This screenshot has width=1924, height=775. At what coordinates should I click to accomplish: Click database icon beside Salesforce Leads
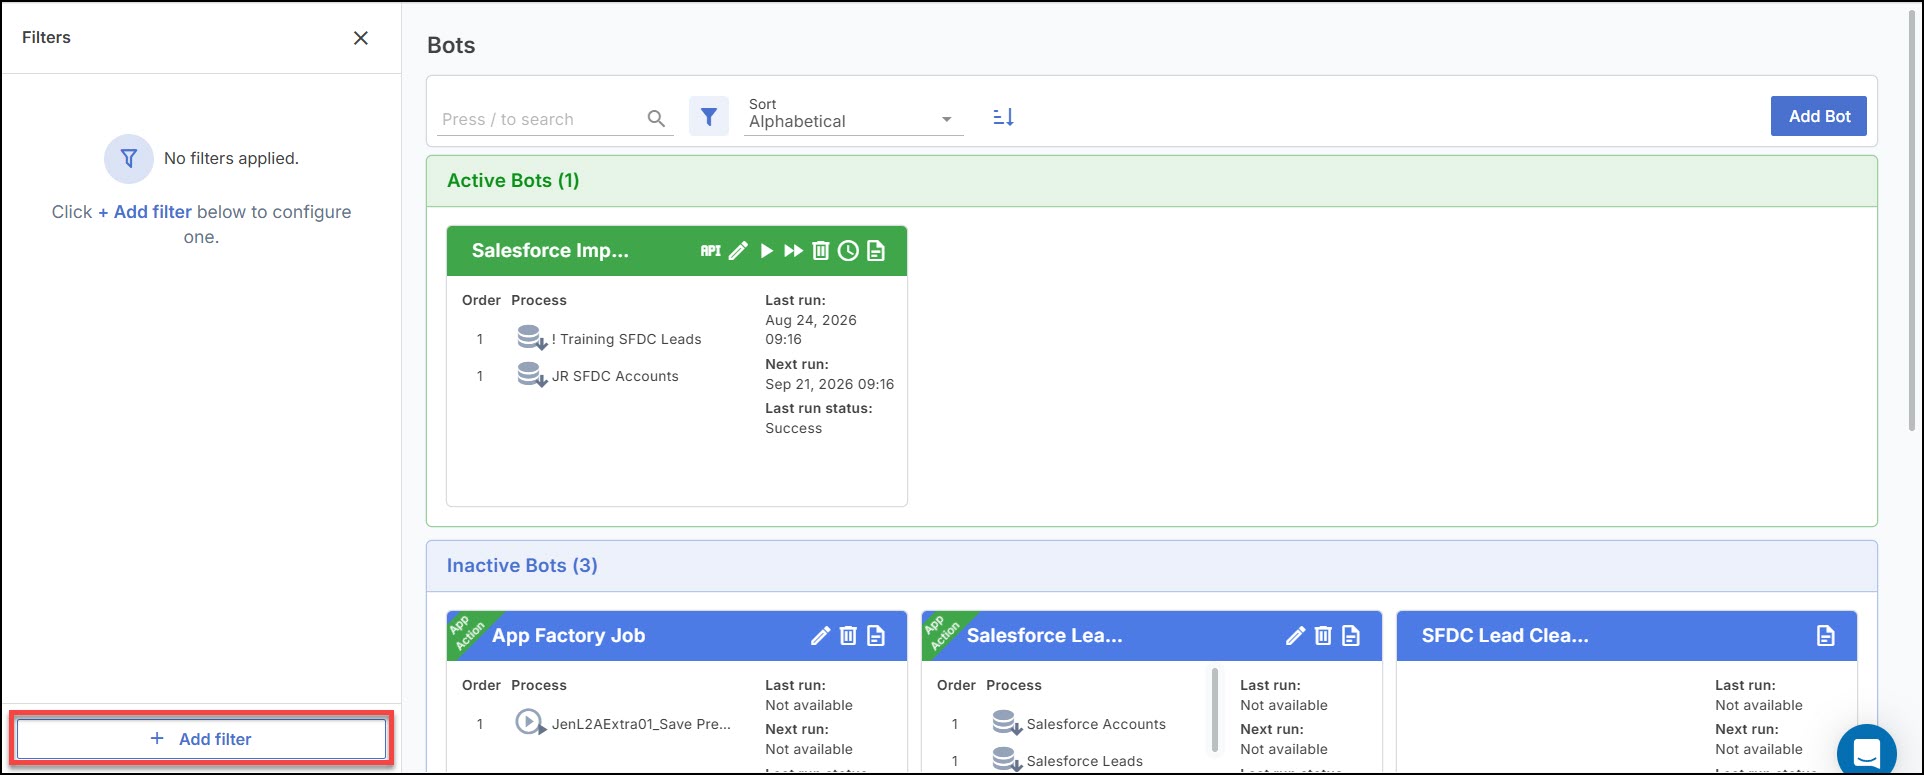click(1006, 760)
